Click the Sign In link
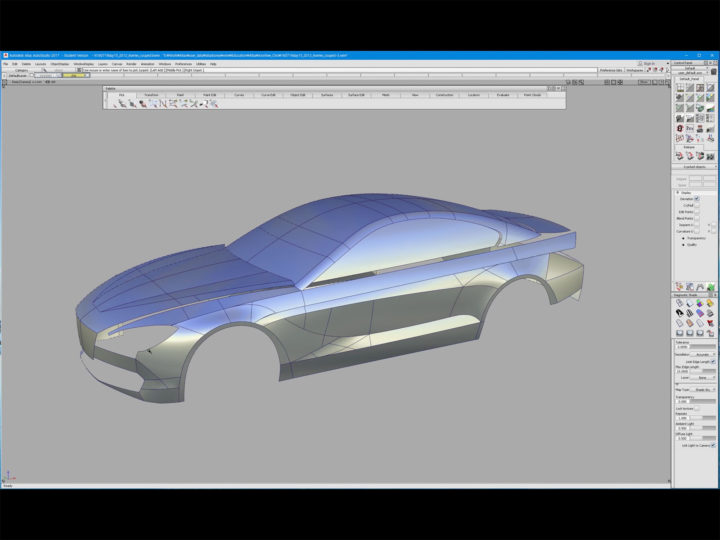 [649, 63]
